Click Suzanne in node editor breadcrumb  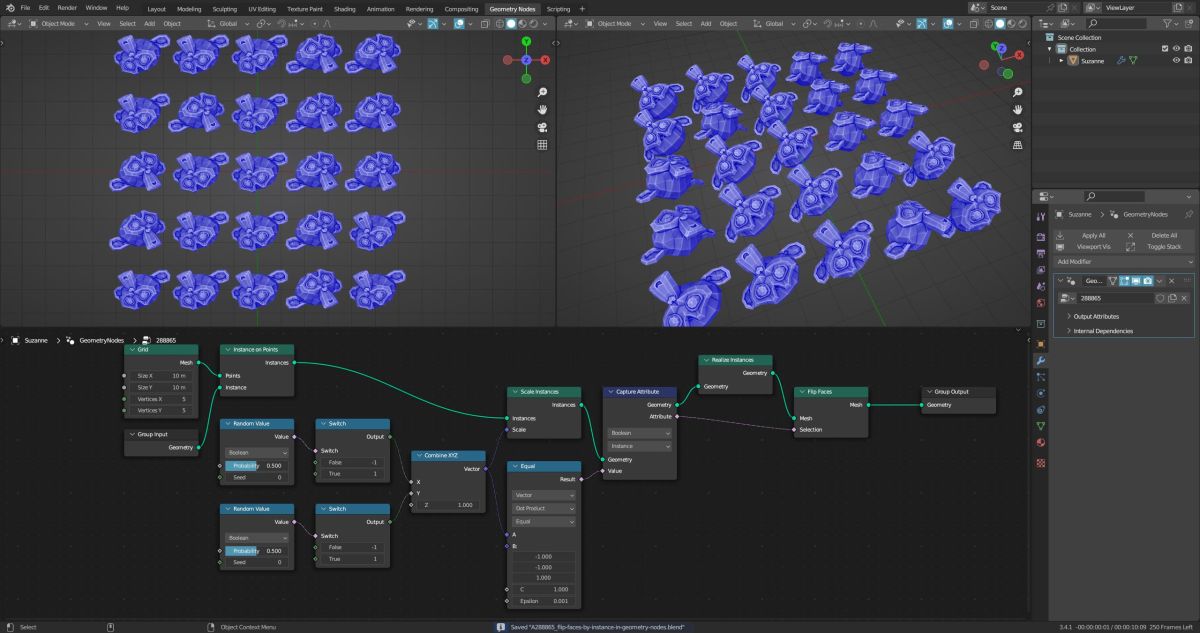(x=36, y=340)
